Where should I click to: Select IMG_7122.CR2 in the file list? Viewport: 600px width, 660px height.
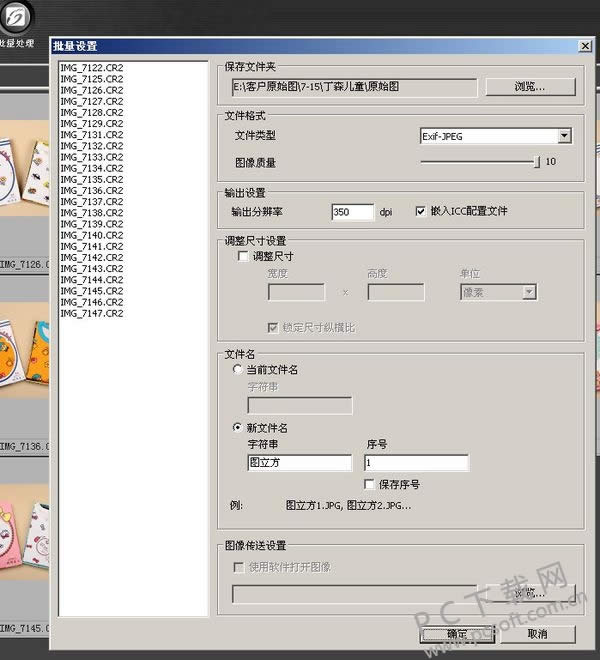click(92, 68)
